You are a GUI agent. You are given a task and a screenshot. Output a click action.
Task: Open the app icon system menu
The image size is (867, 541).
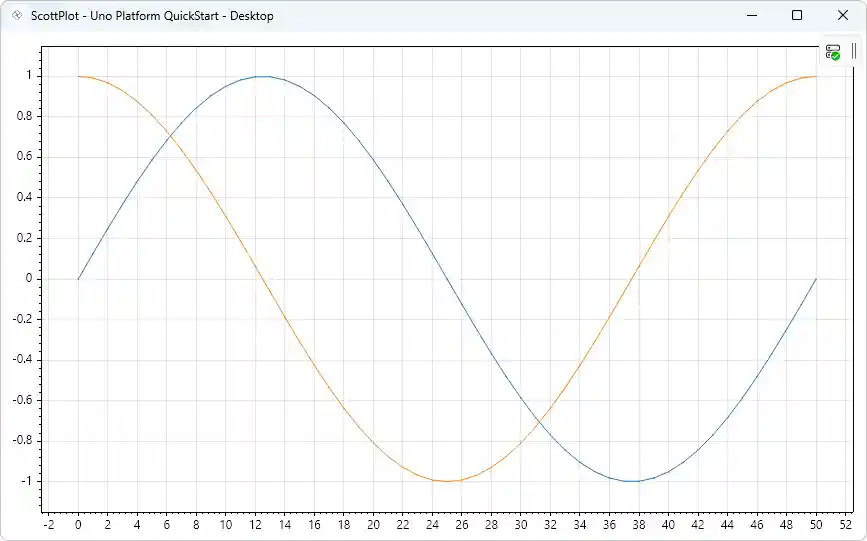pyautogui.click(x=16, y=15)
